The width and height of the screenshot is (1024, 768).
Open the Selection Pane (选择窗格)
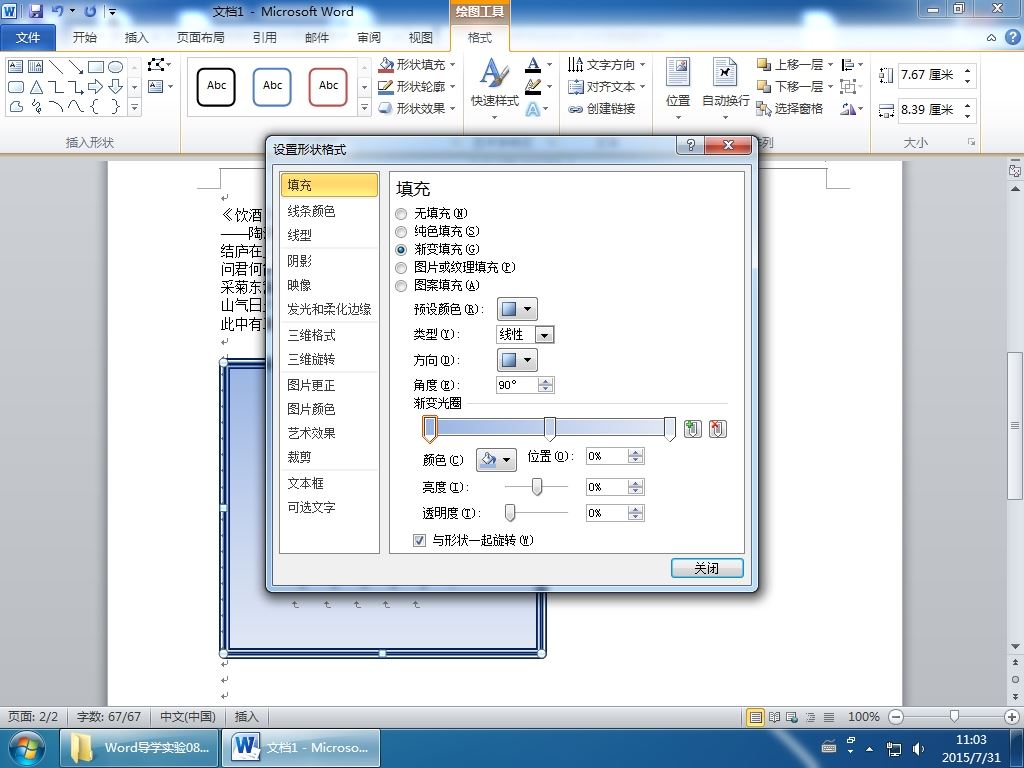point(790,108)
